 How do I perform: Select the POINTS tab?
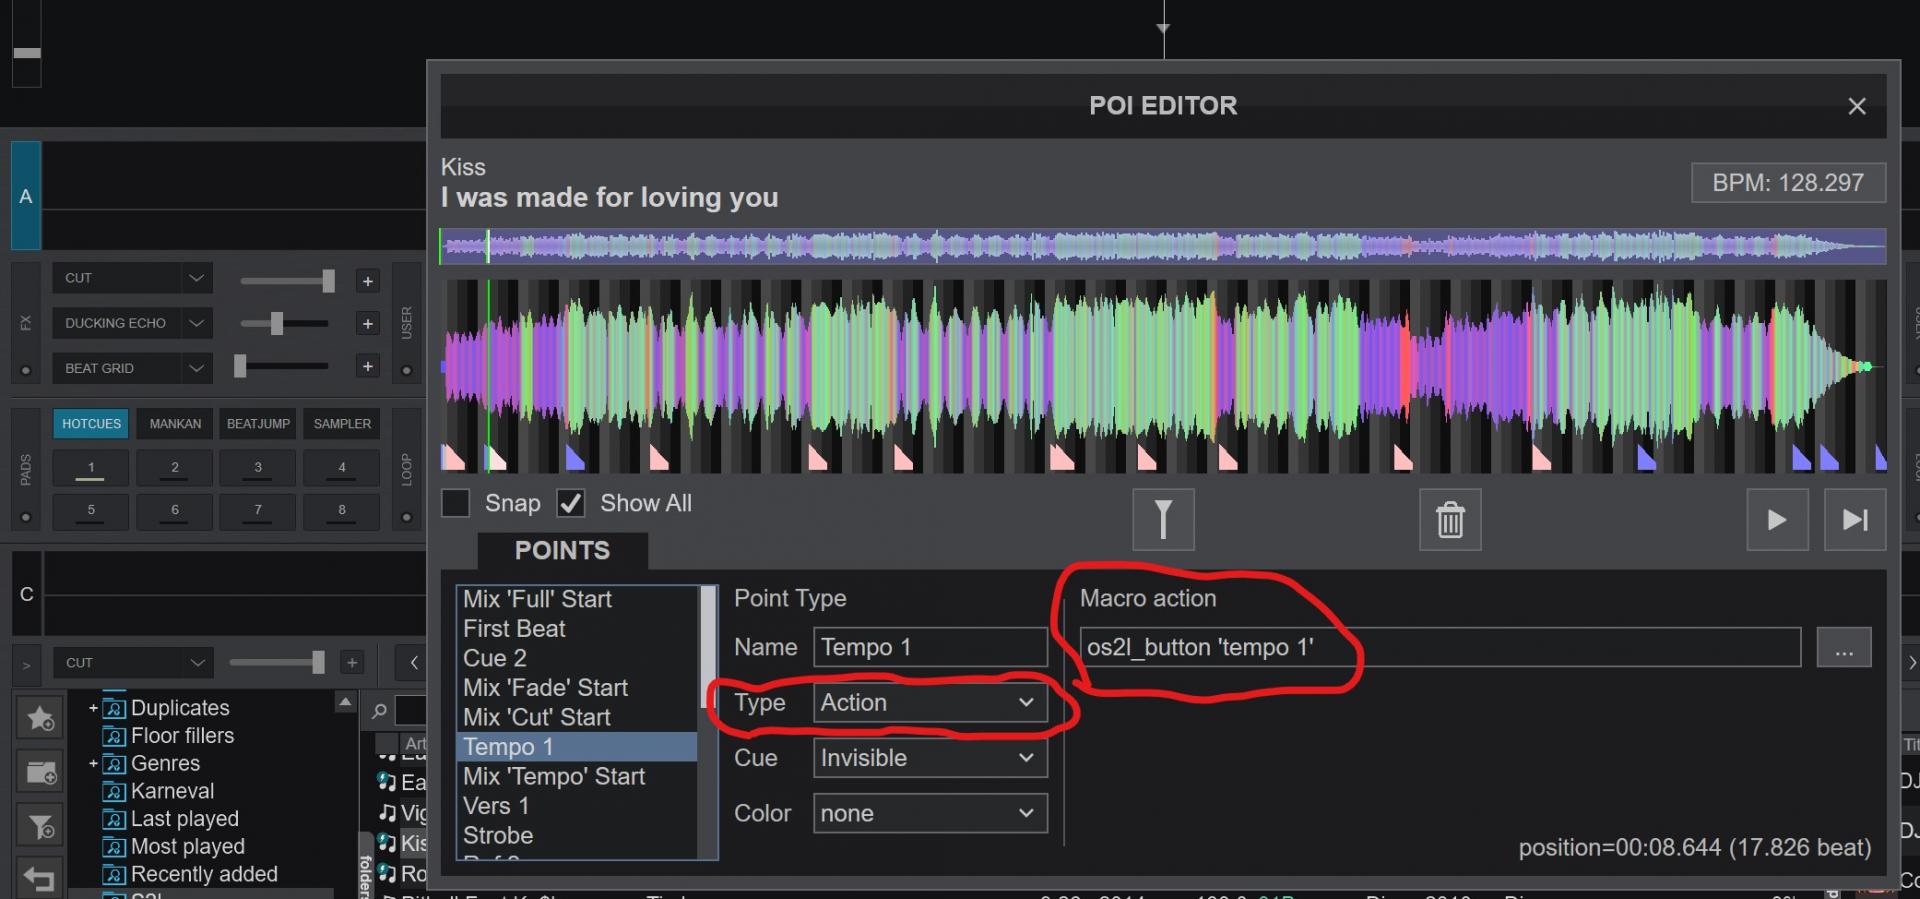pos(562,551)
